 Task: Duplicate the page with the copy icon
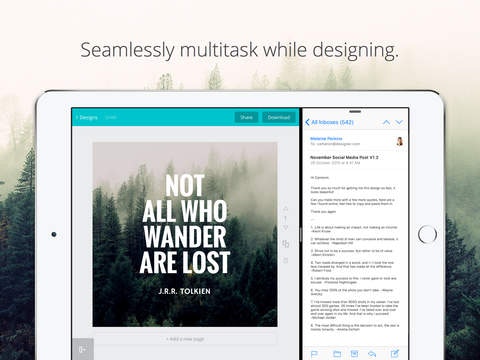286,244
